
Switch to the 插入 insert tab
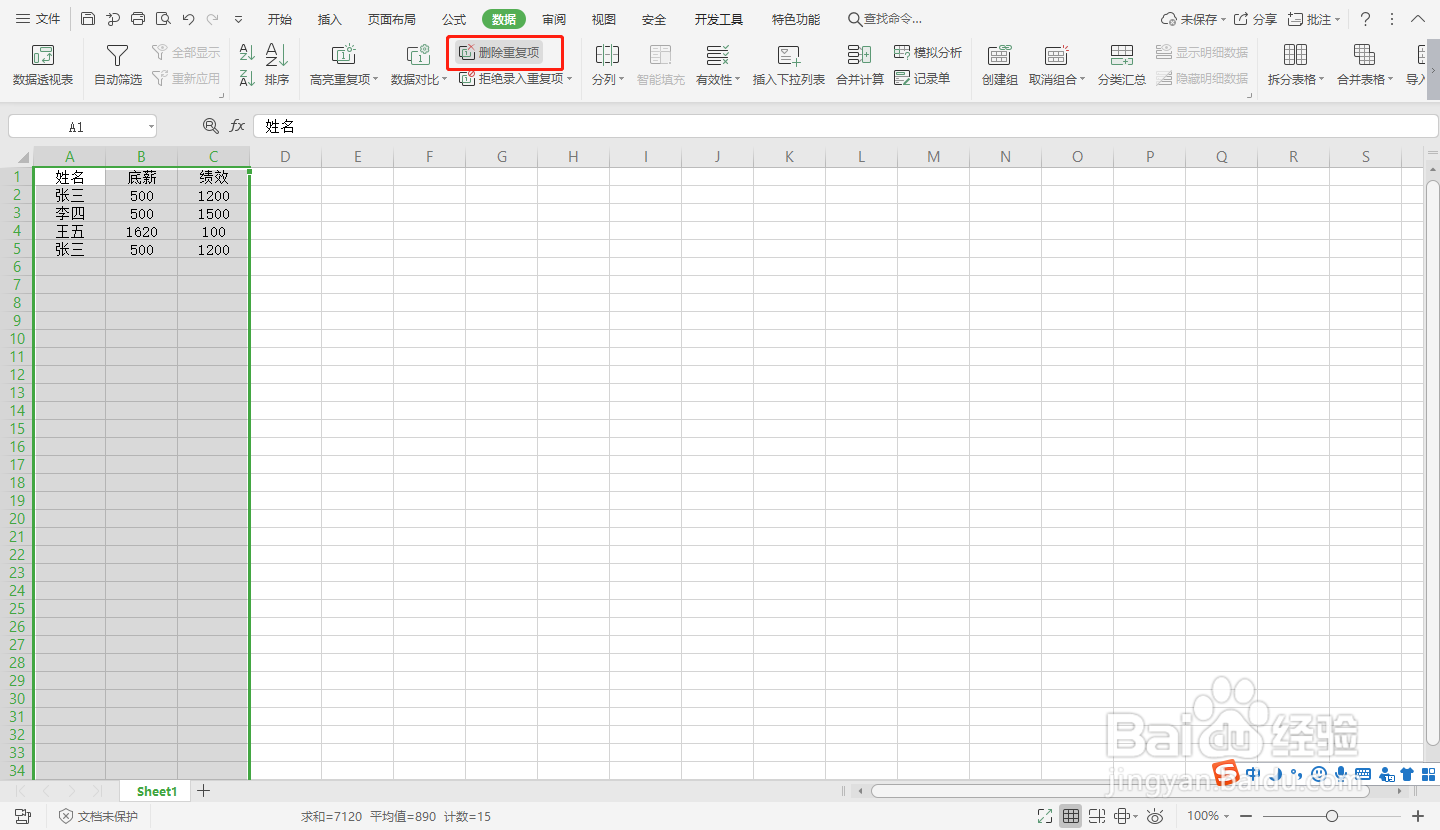329,19
